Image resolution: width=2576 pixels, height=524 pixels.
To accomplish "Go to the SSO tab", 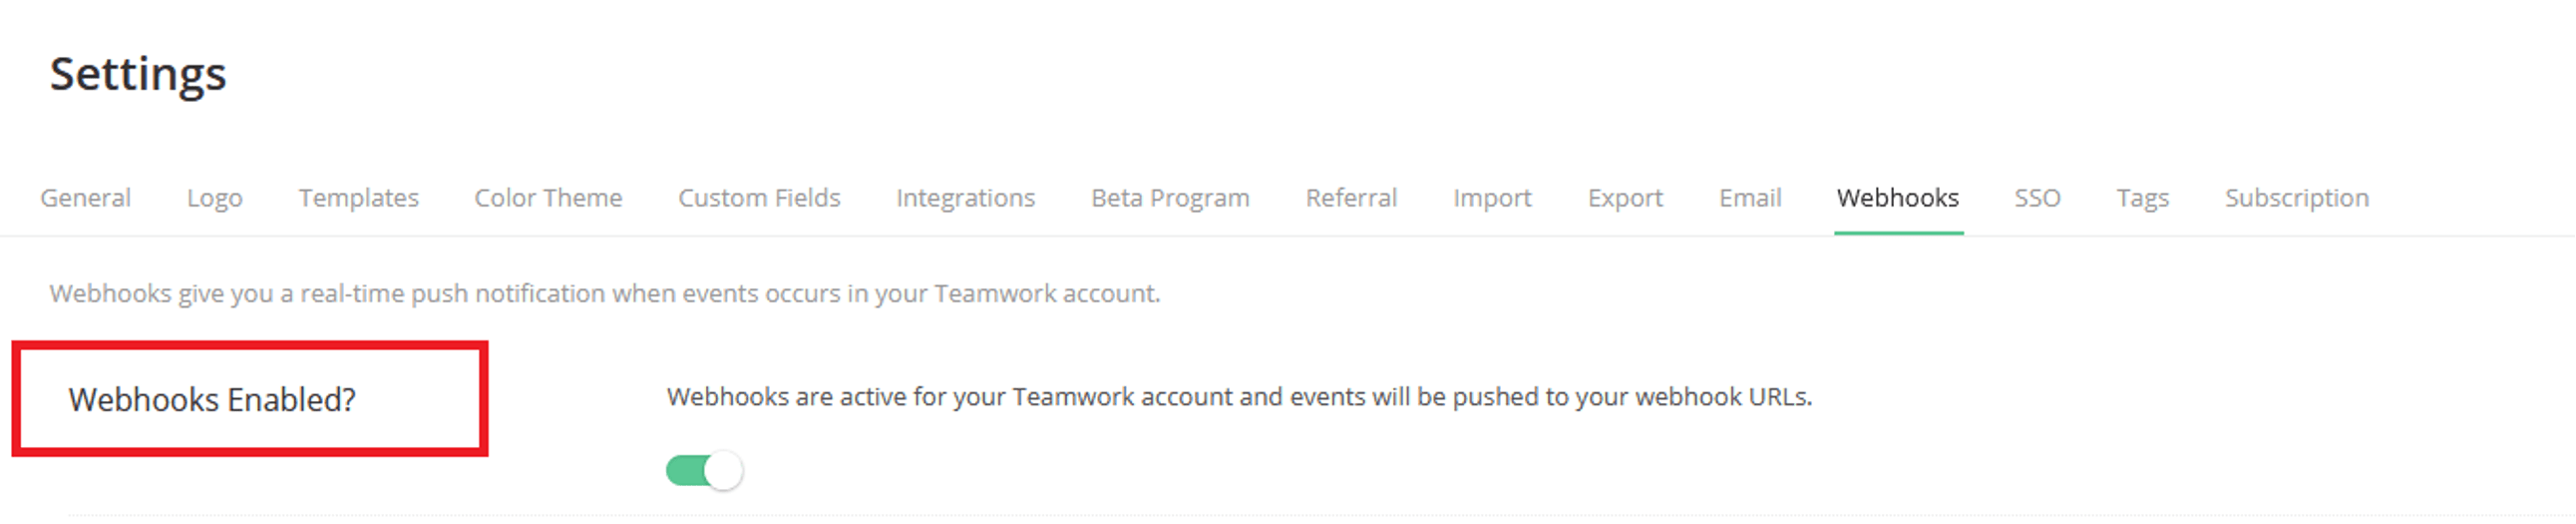I will pos(2037,198).
